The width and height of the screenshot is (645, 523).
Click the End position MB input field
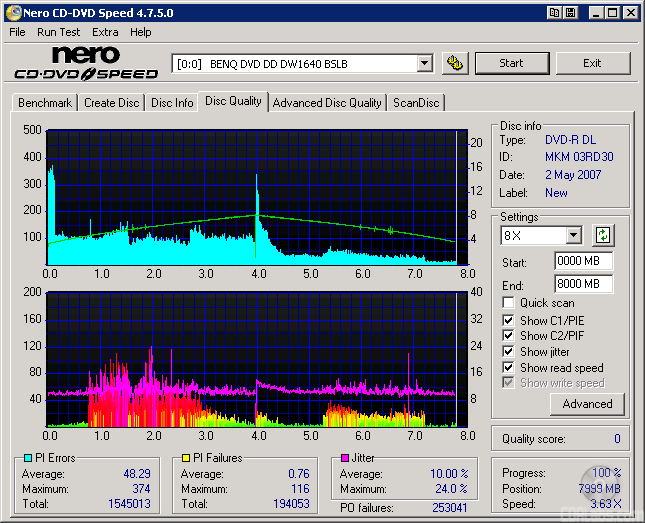[583, 284]
